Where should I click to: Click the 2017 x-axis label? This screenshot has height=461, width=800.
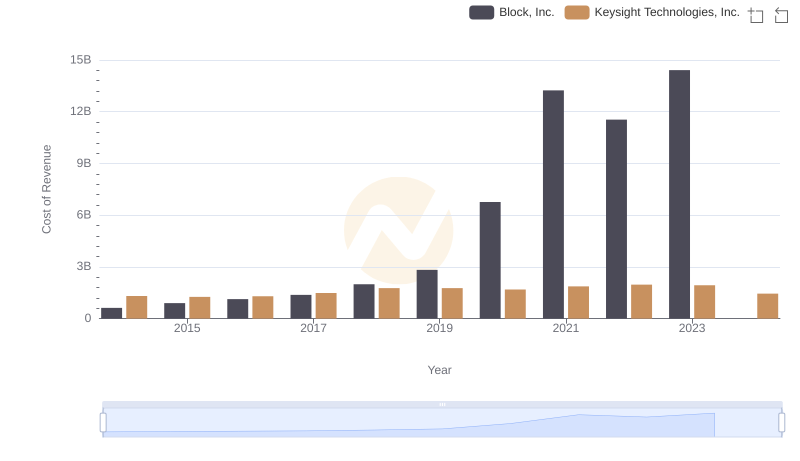click(313, 328)
